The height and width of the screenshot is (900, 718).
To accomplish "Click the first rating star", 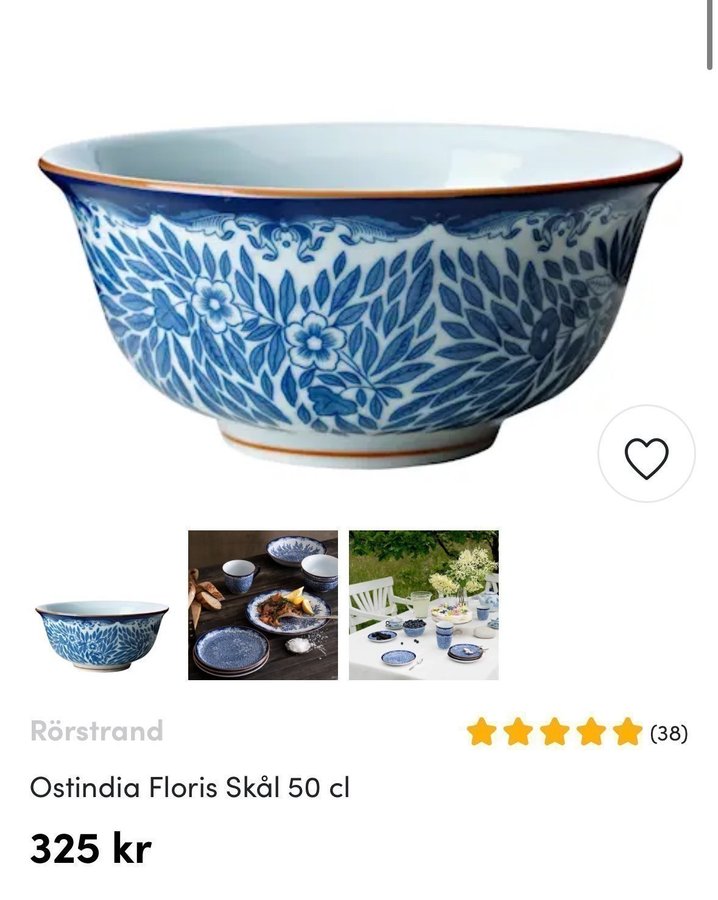I will [x=482, y=732].
